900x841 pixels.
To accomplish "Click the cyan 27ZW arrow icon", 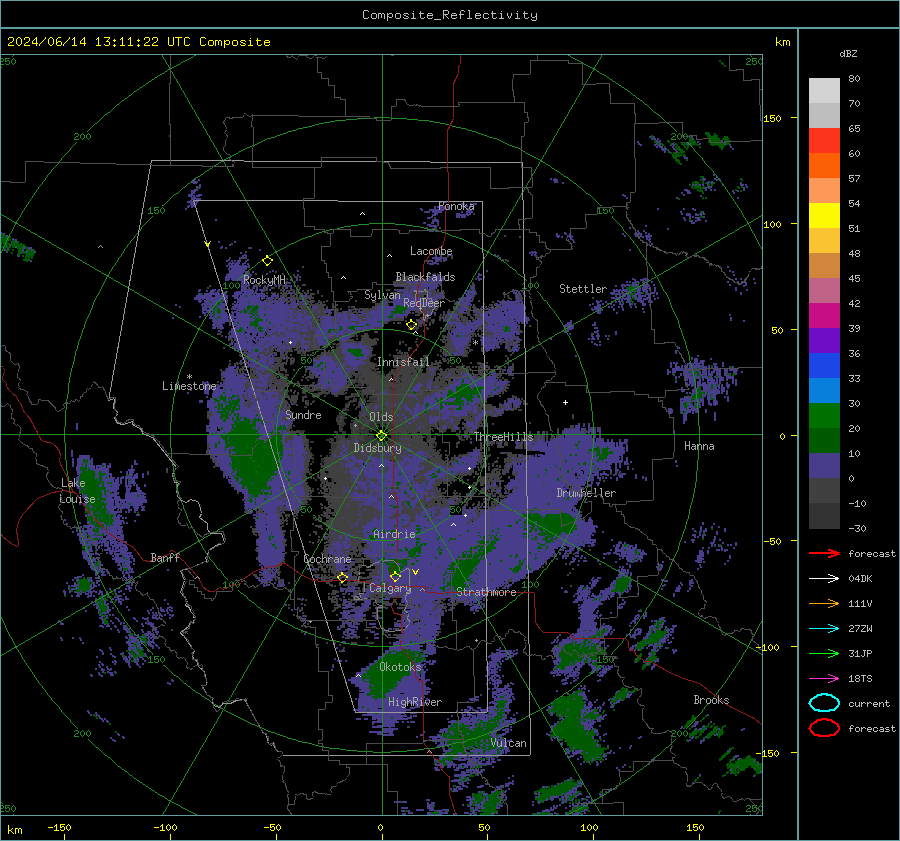I will [824, 629].
